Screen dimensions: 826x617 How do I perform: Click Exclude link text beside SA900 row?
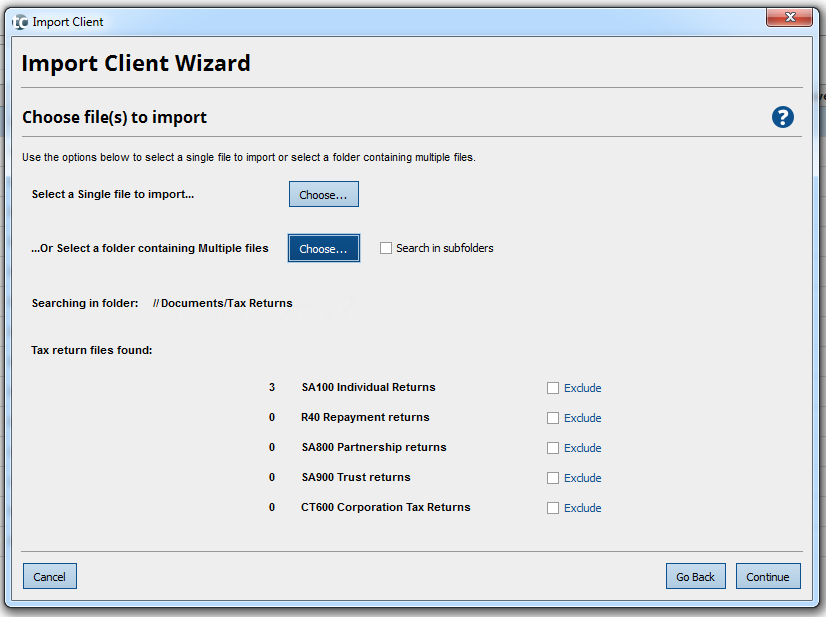click(583, 478)
